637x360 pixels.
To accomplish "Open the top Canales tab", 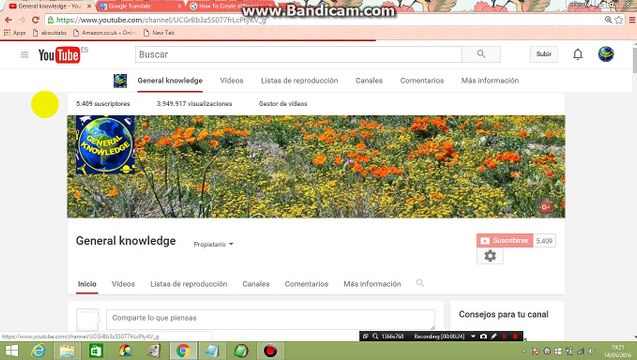I will pyautogui.click(x=369, y=80).
